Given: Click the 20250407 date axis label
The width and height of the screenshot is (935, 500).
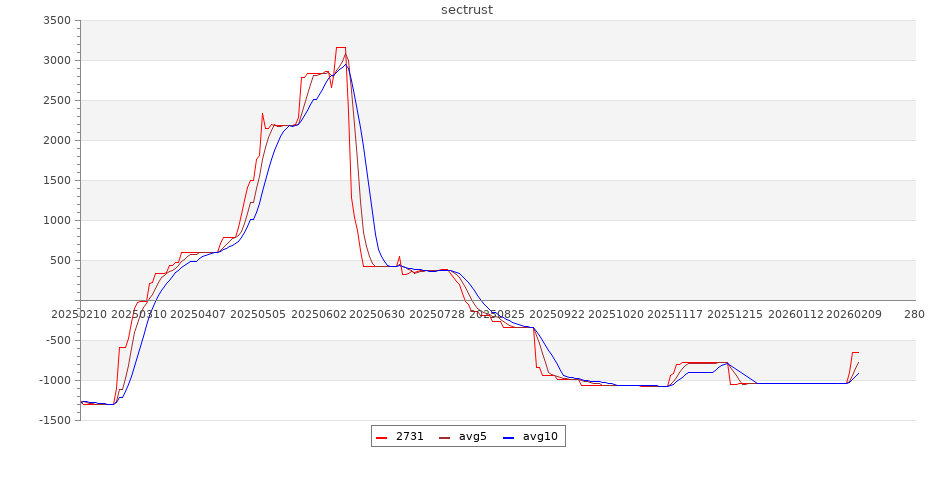Looking at the screenshot, I should (x=198, y=314).
